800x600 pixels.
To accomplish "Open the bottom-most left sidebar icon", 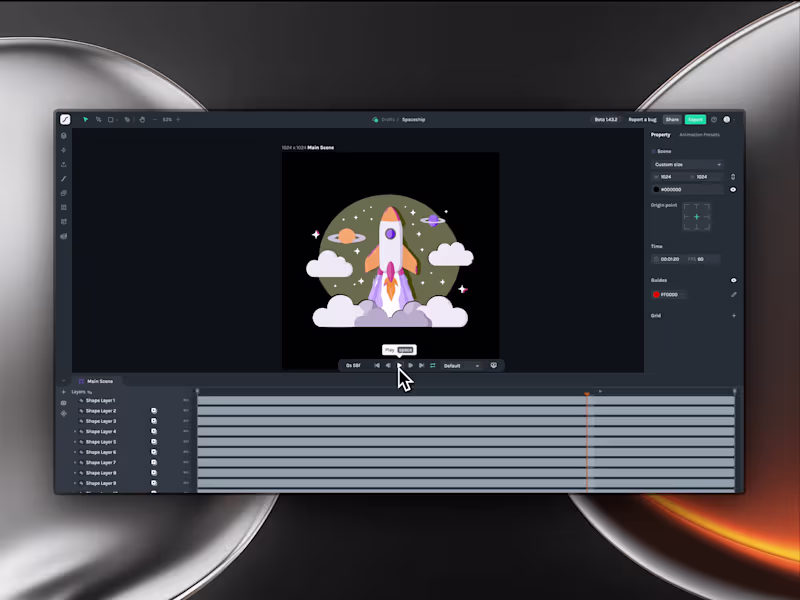I will coord(64,236).
